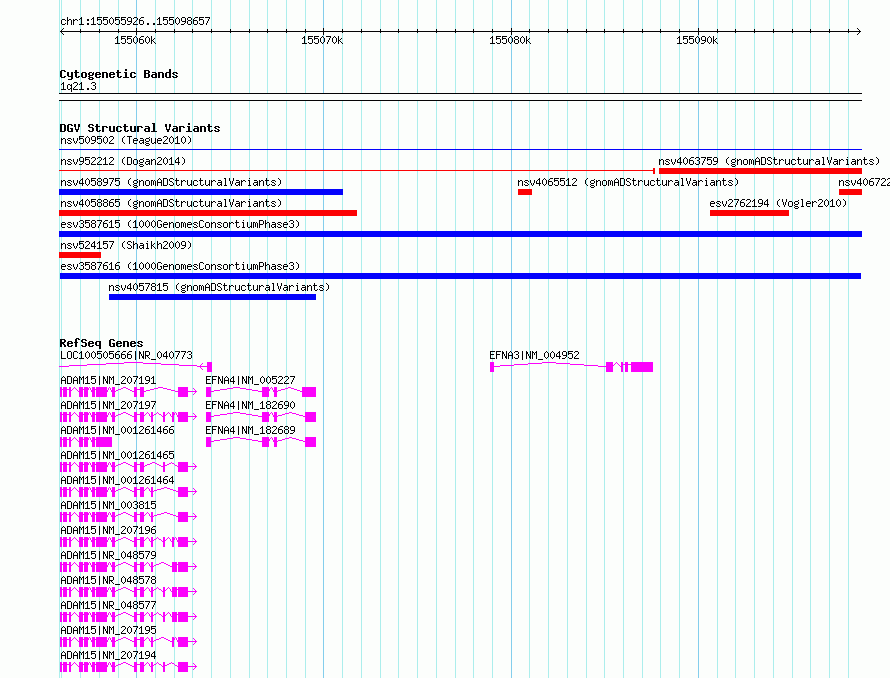This screenshot has height=678, width=890.
Task: Click esv3587616 1000Genomes variant label
Action: click(x=180, y=266)
